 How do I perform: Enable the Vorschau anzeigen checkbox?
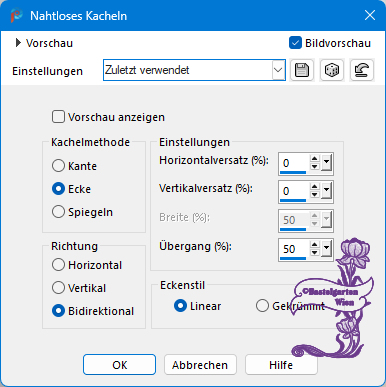tap(58, 117)
